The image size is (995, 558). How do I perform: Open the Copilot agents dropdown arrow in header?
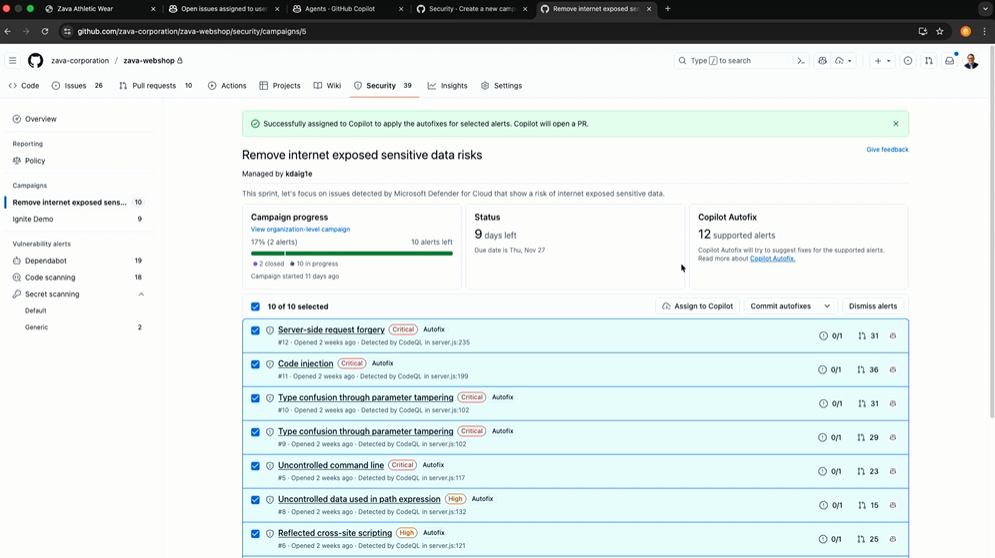(x=849, y=61)
